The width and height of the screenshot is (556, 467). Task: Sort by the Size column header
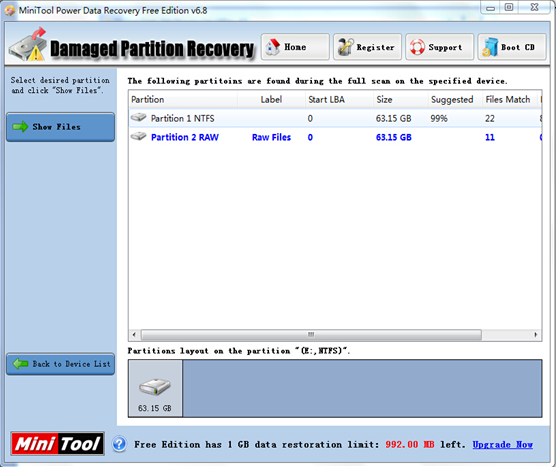click(400, 99)
